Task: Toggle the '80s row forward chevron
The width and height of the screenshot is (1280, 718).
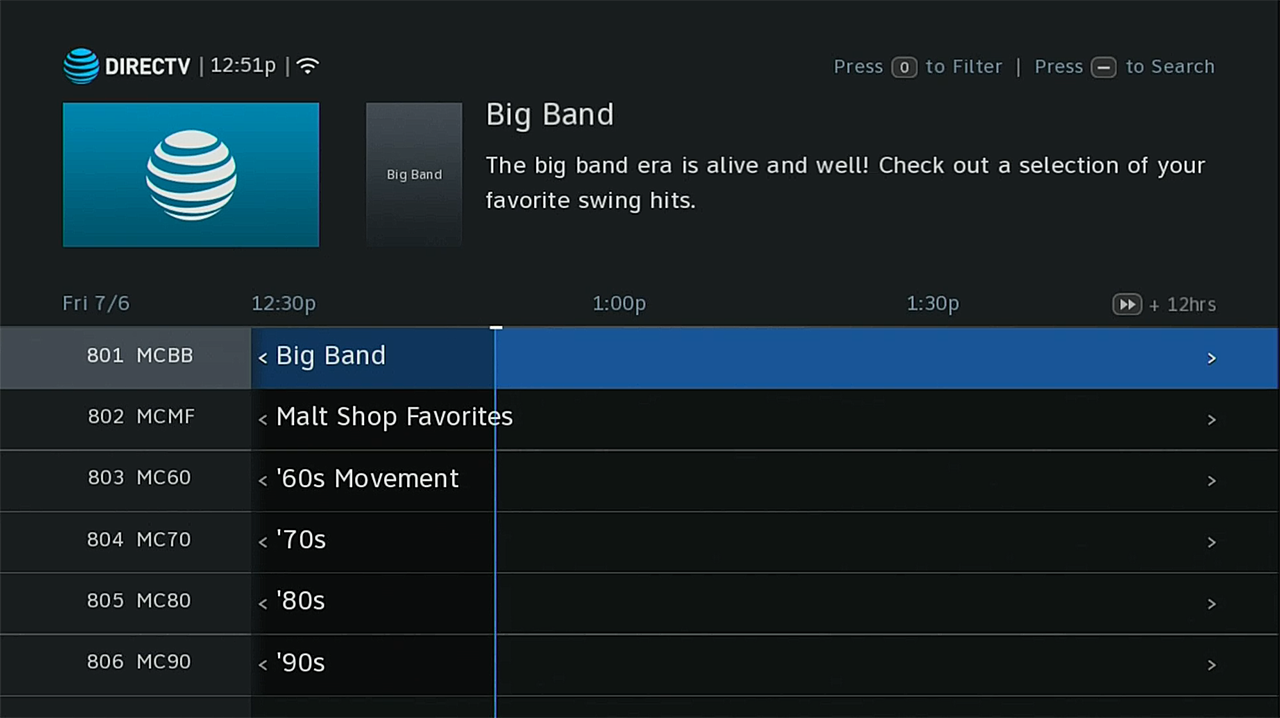Action: coord(1211,603)
